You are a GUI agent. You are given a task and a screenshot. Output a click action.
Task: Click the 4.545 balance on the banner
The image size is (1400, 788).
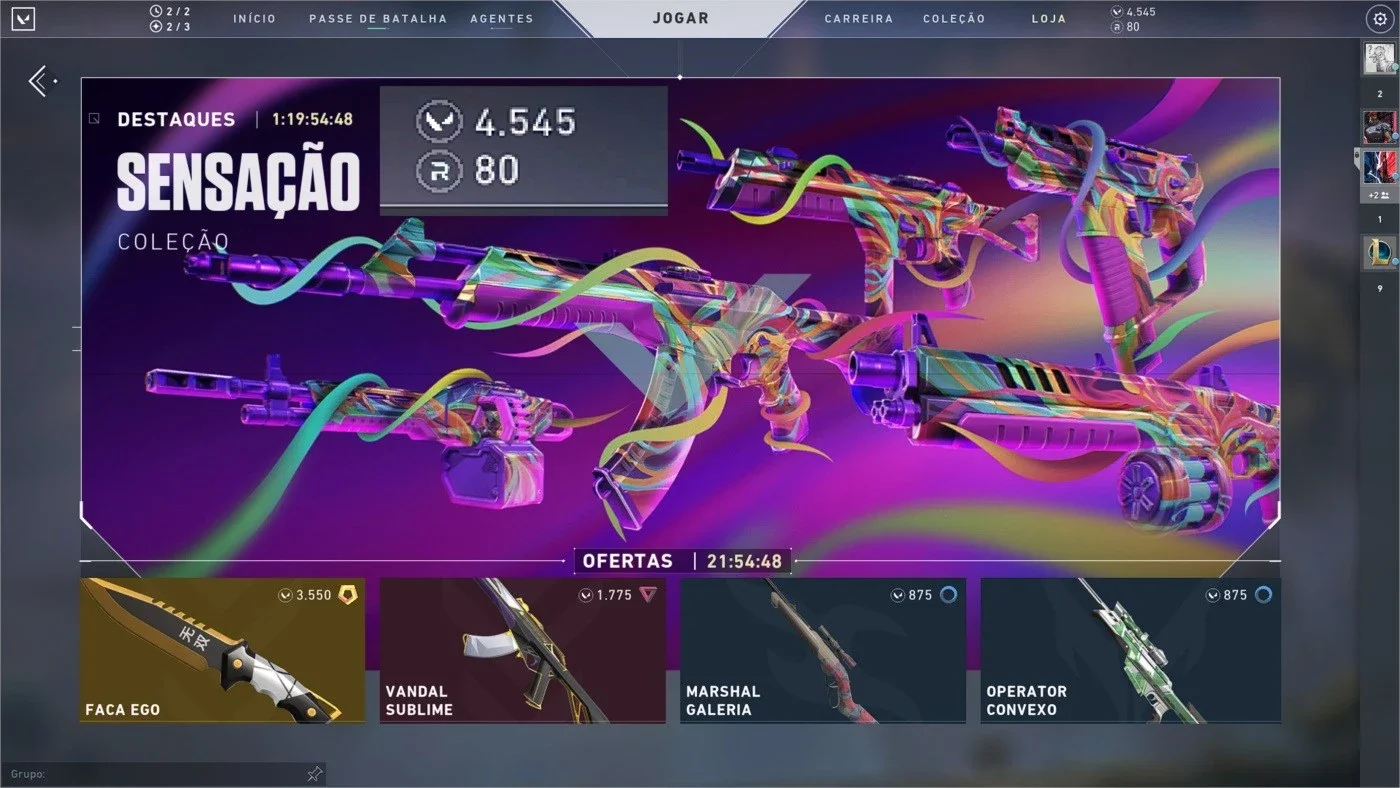526,122
